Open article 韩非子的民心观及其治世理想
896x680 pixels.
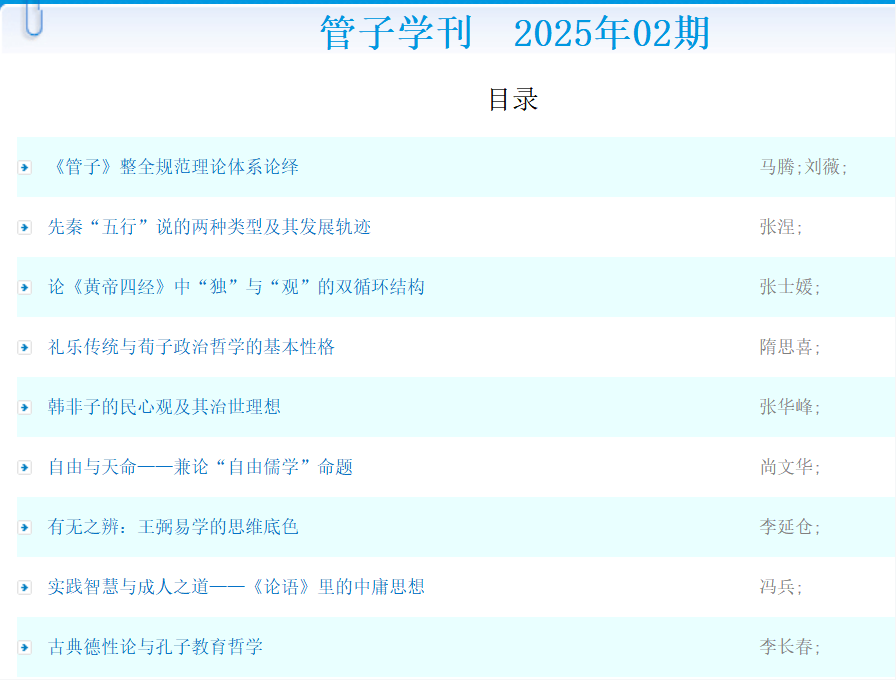(164, 407)
